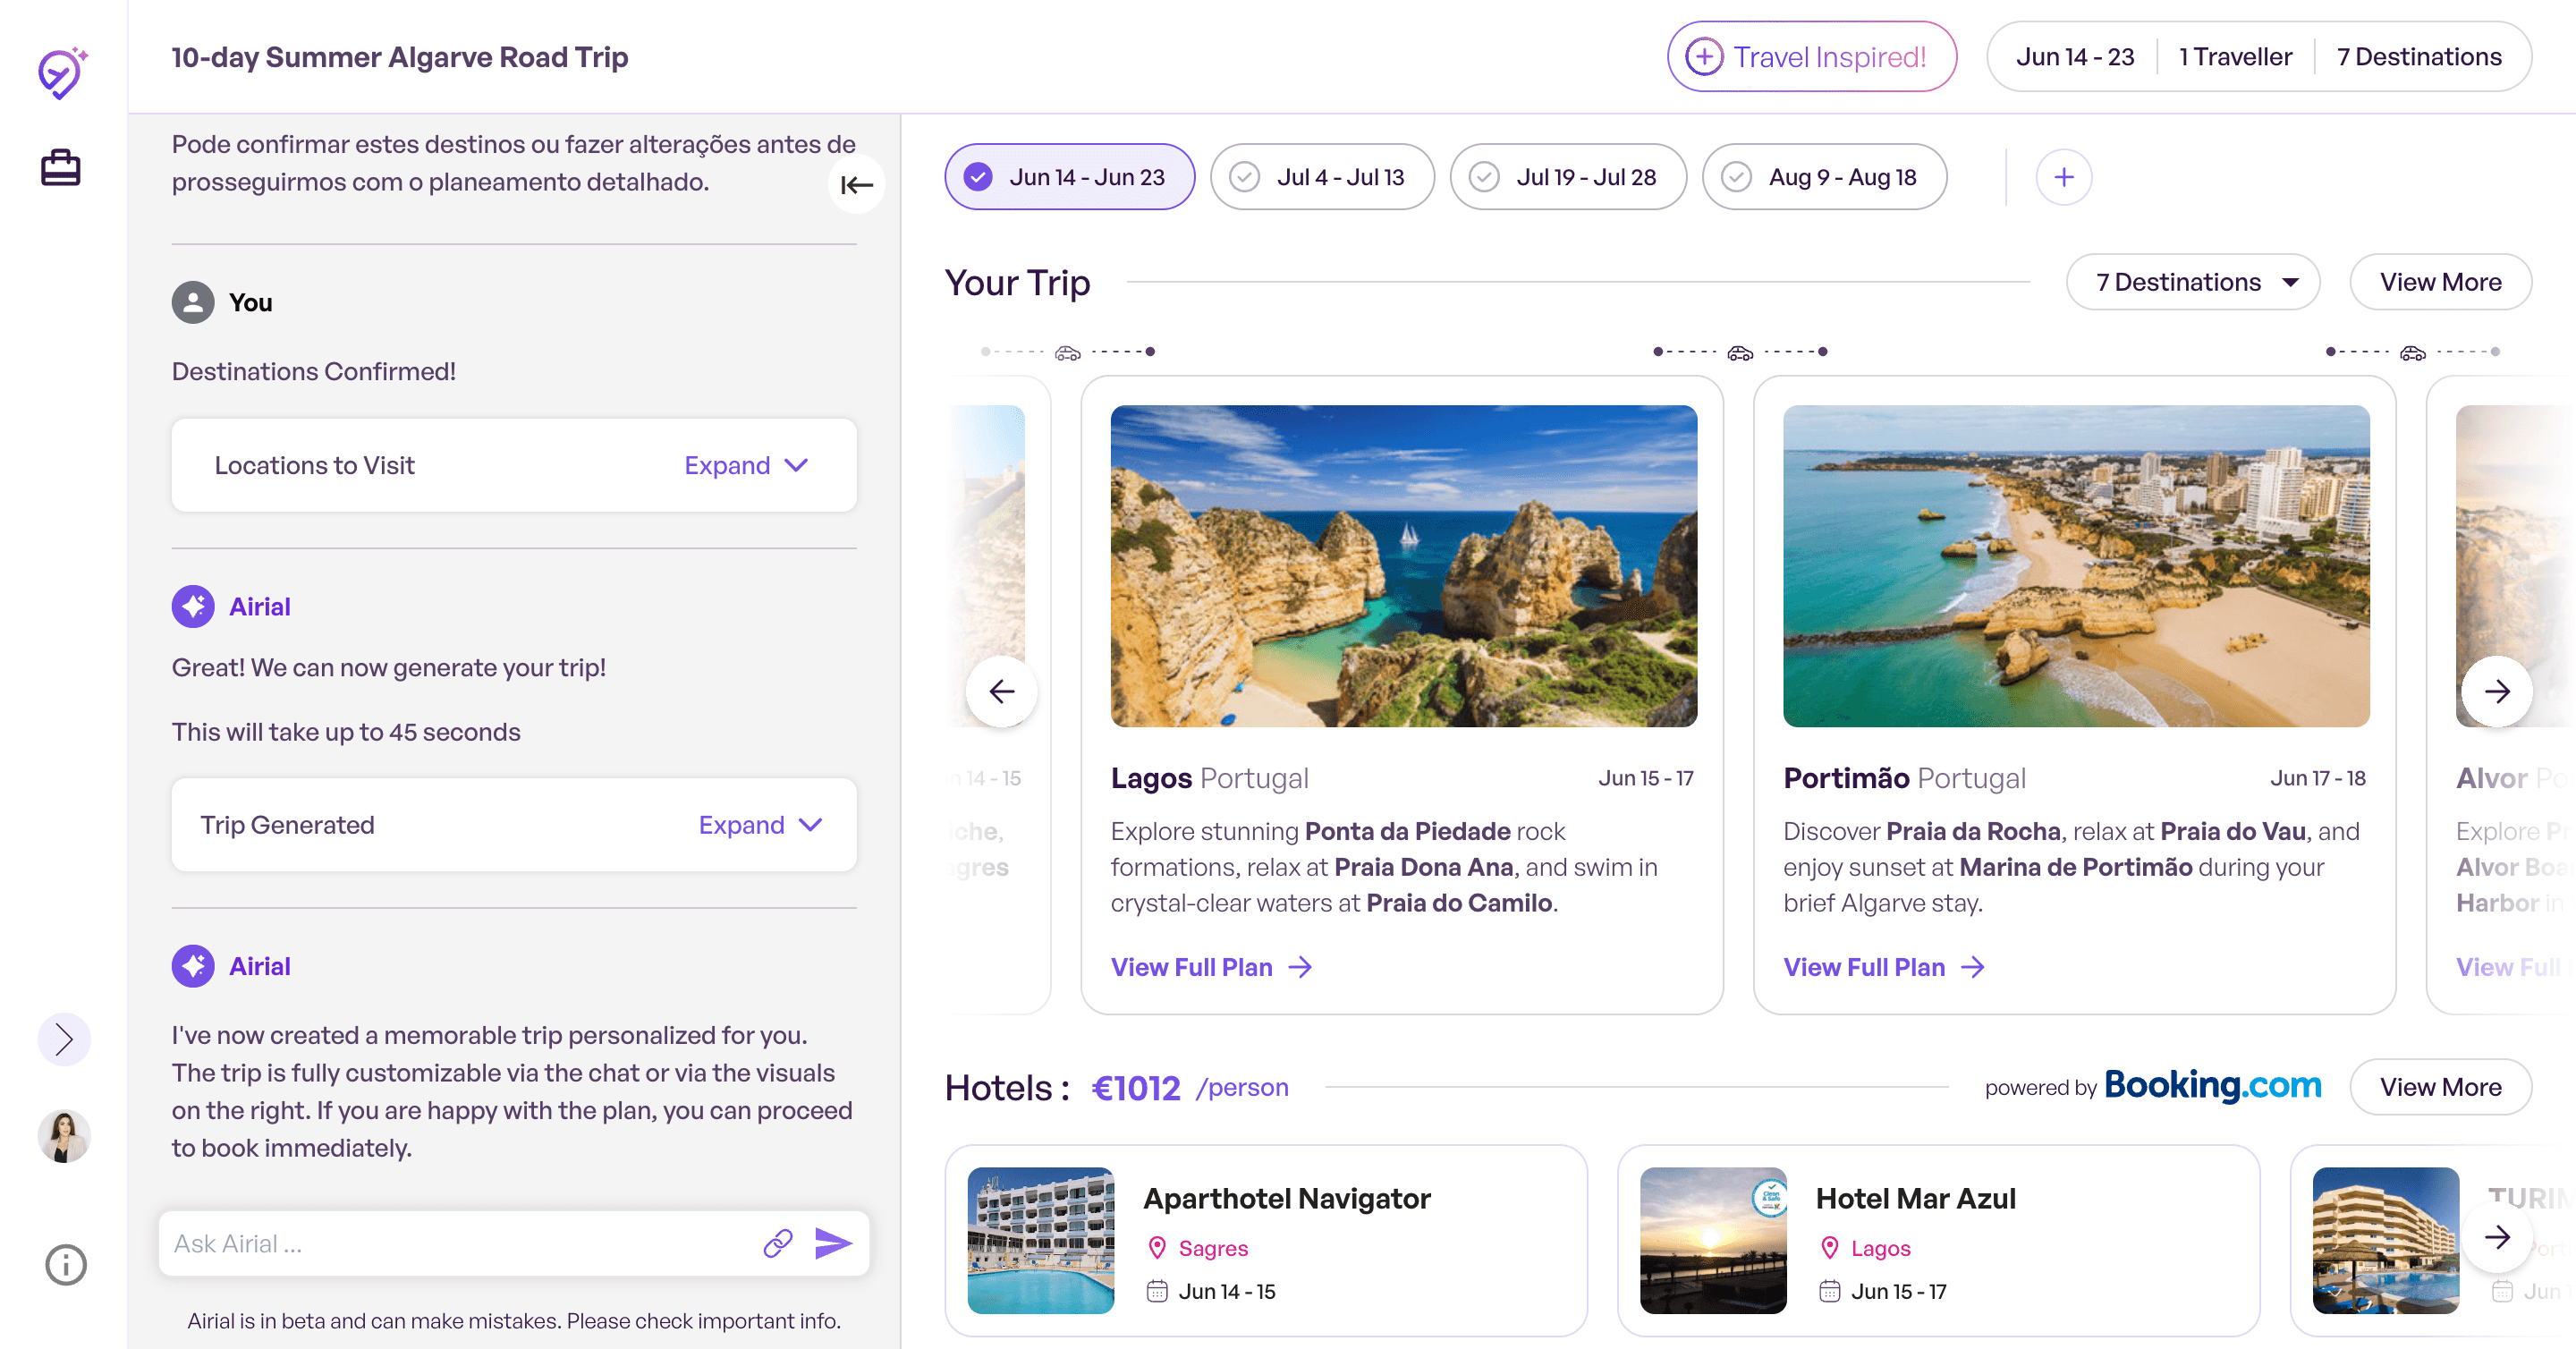
Task: Send message with the paper plane icon
Action: tap(833, 1243)
